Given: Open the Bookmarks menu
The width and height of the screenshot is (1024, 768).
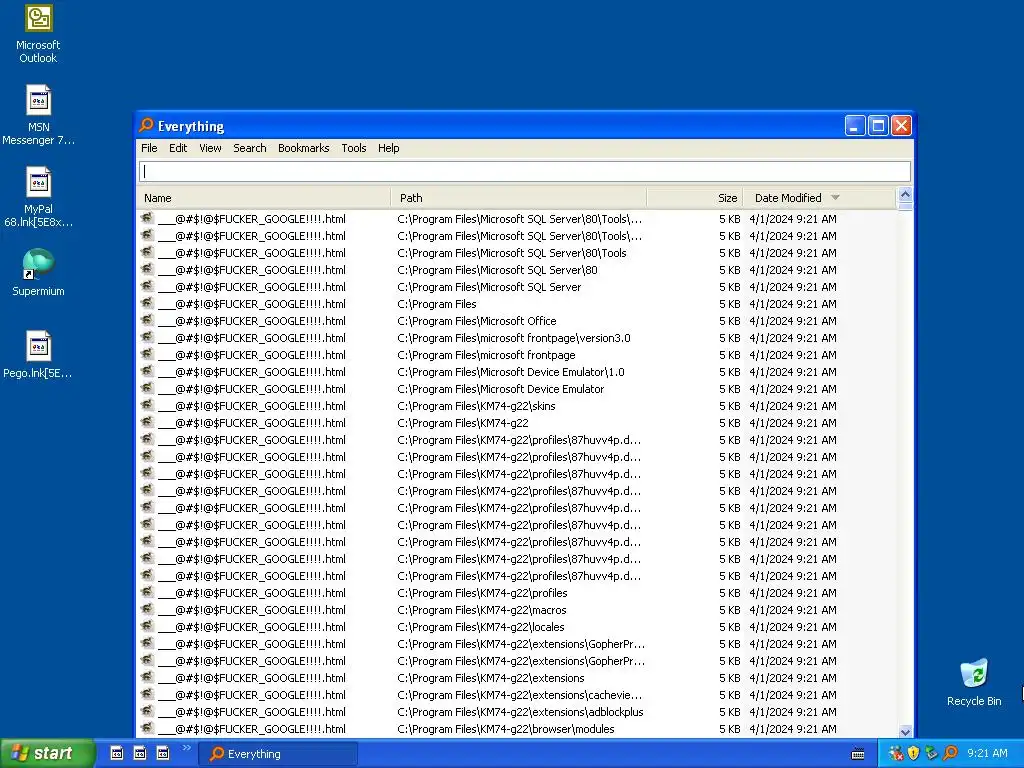Looking at the screenshot, I should [304, 148].
